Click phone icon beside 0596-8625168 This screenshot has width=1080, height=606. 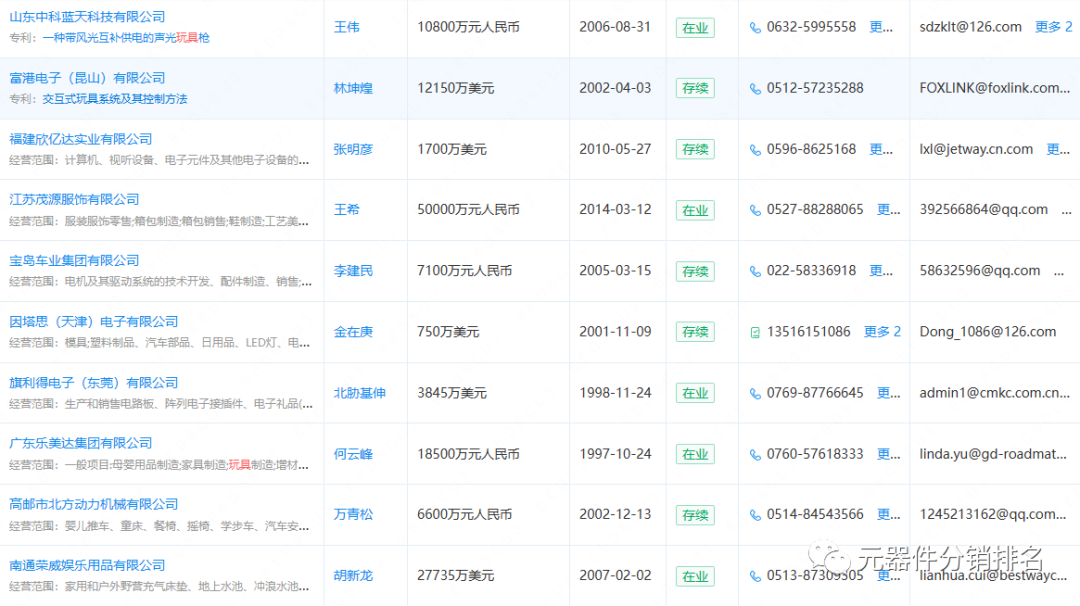click(755, 150)
